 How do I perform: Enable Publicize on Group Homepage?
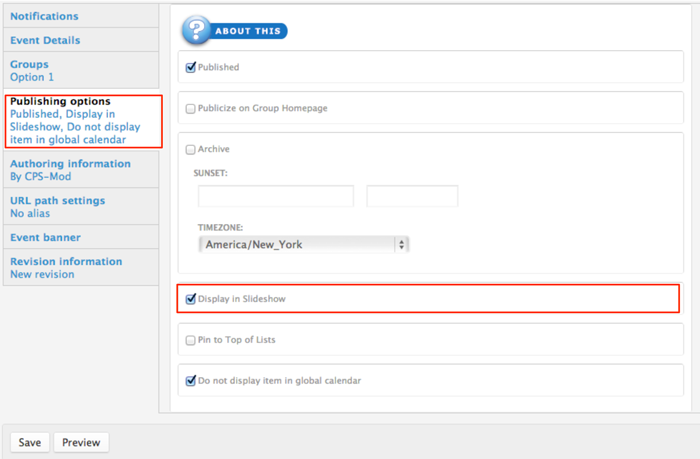[191, 108]
